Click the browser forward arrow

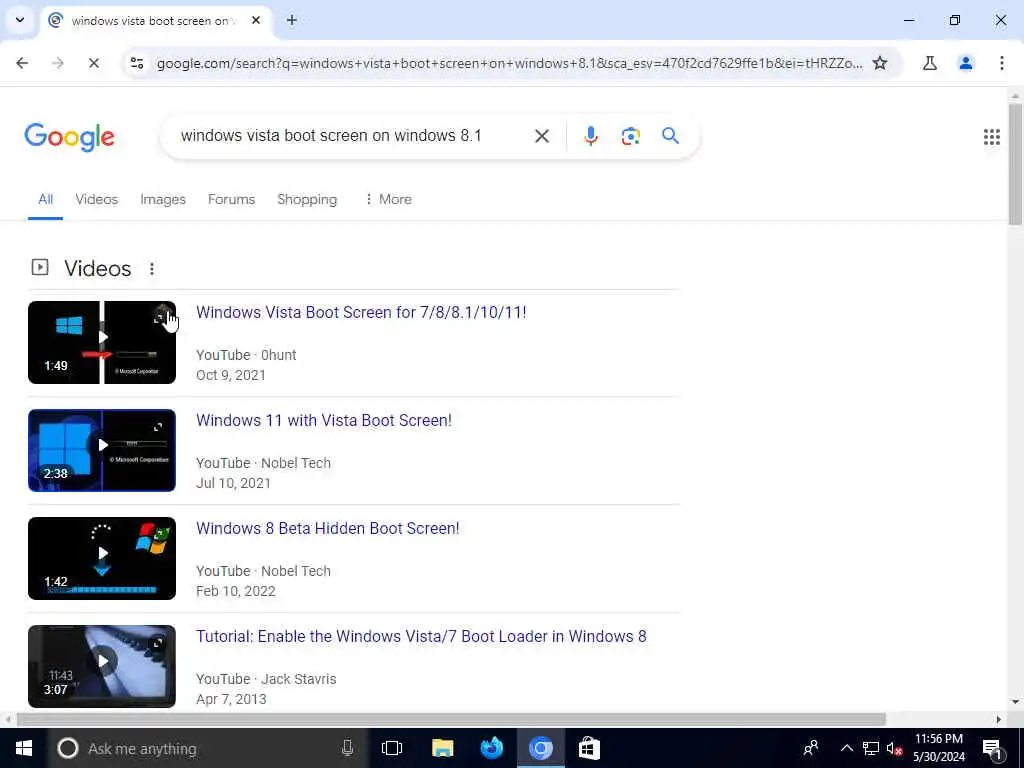pos(57,63)
